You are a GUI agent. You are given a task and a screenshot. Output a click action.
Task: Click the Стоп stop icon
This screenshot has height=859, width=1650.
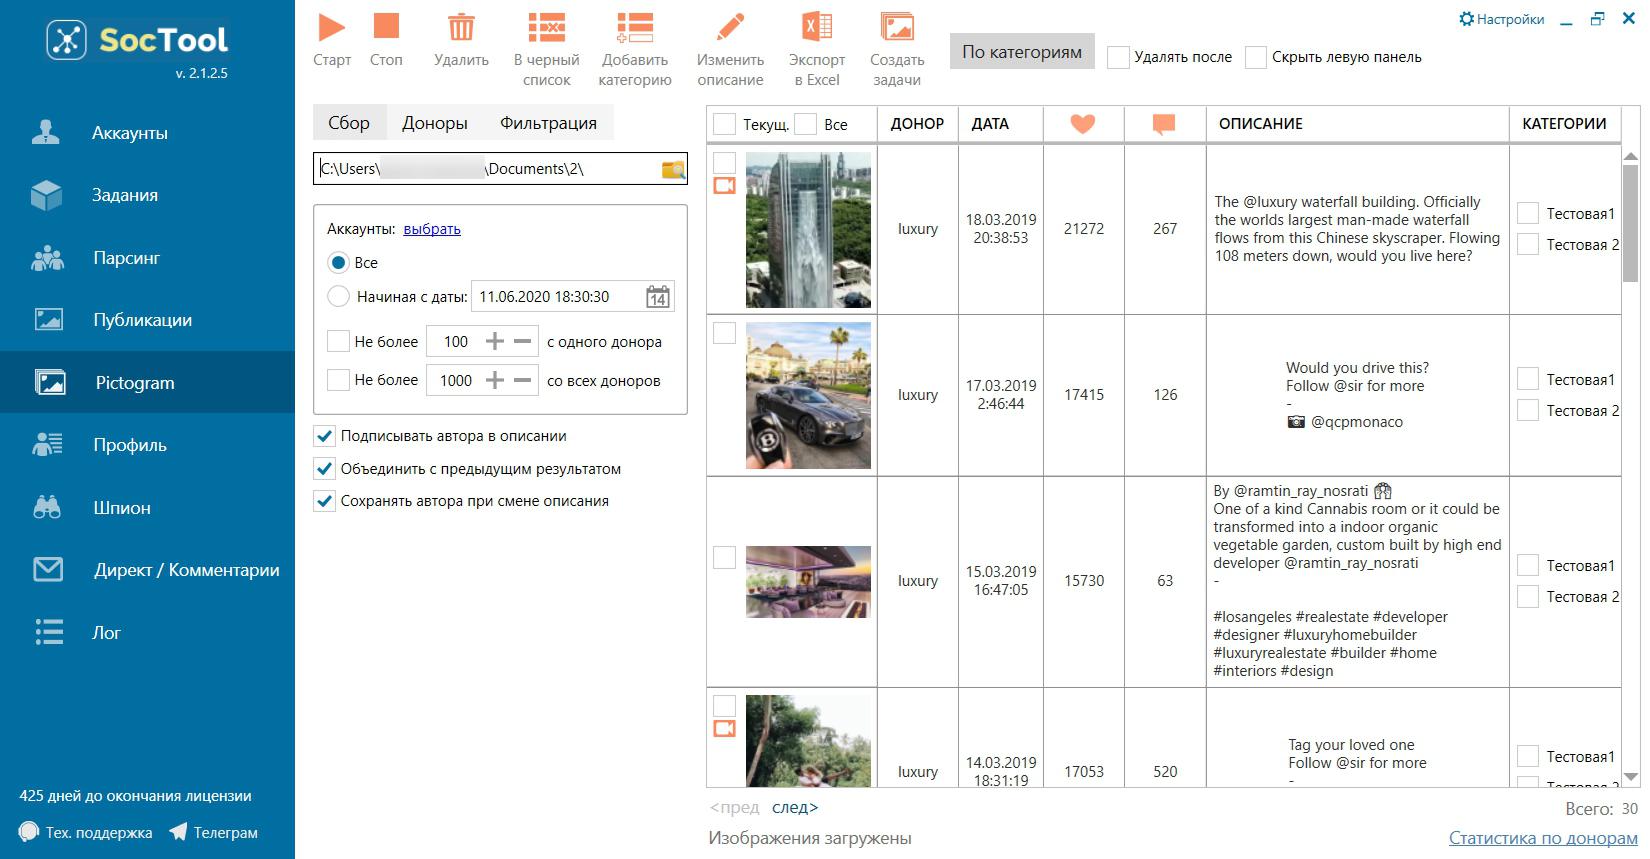[x=386, y=27]
